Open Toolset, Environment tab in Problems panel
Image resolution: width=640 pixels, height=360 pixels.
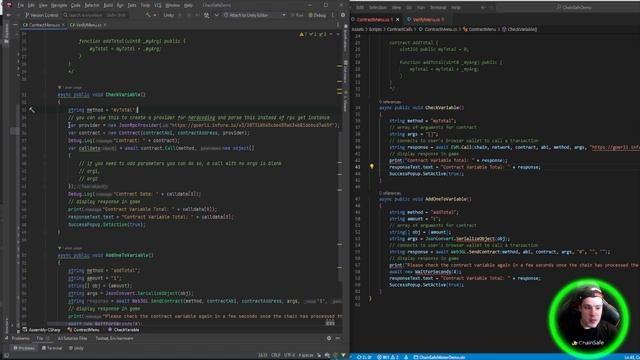tap(114, 338)
